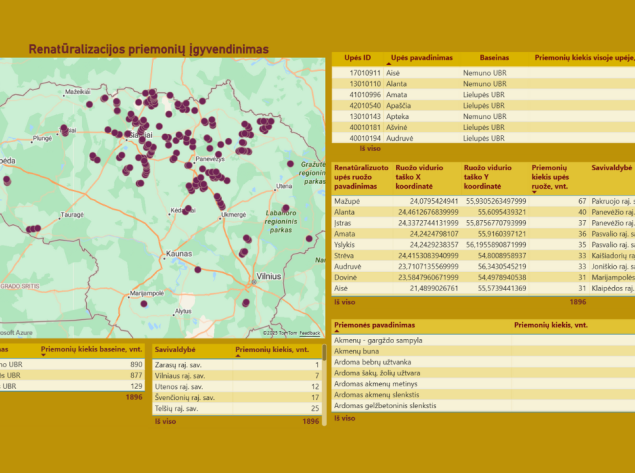
Task: Click the TomTom copyright link on map
Action: 279,332
